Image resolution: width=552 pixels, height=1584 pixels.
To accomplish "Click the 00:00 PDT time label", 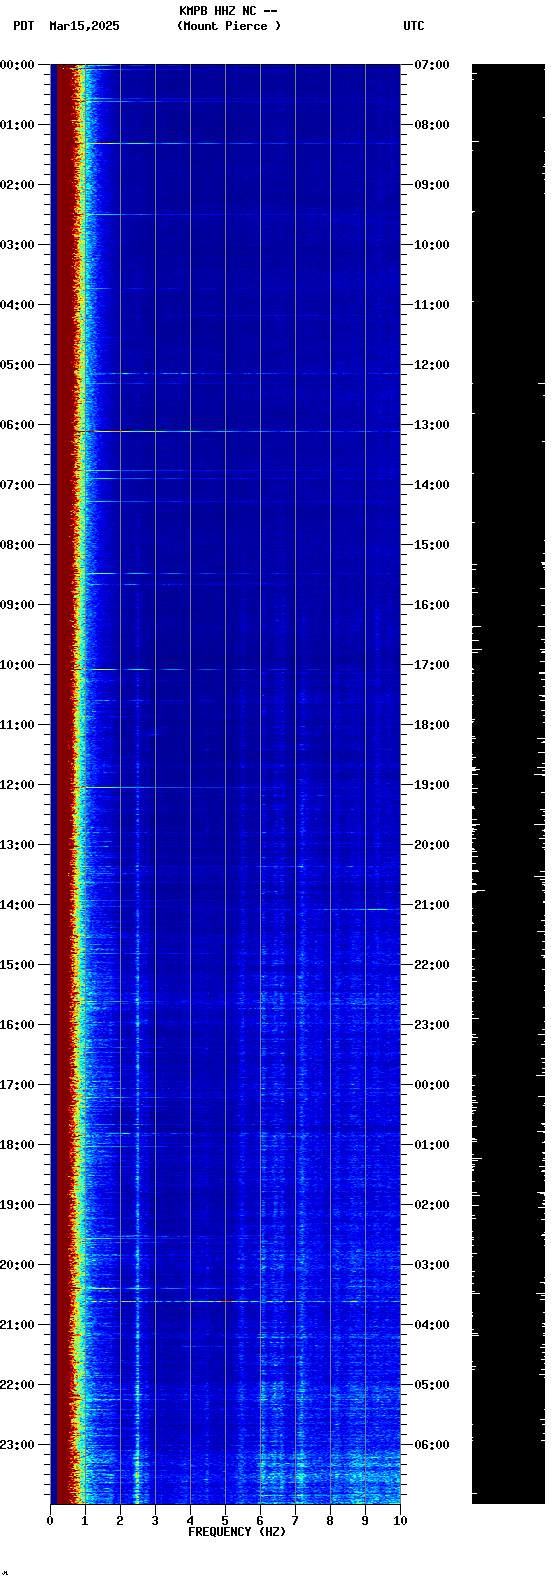I will [x=17, y=65].
